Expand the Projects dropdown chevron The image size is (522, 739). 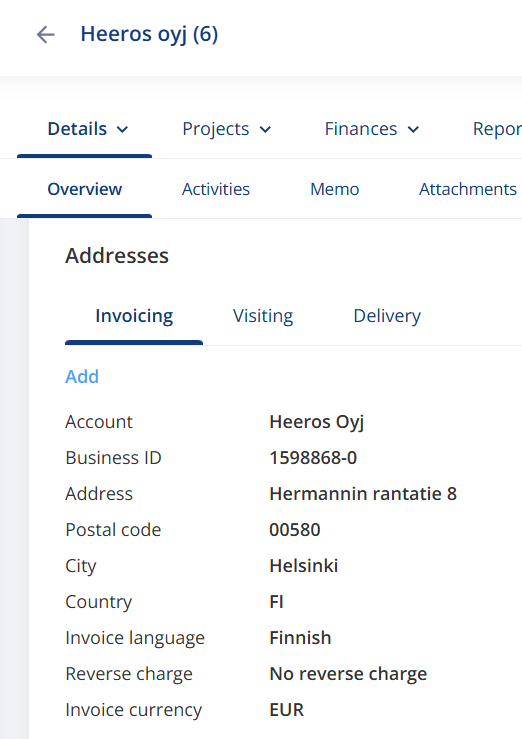265,130
